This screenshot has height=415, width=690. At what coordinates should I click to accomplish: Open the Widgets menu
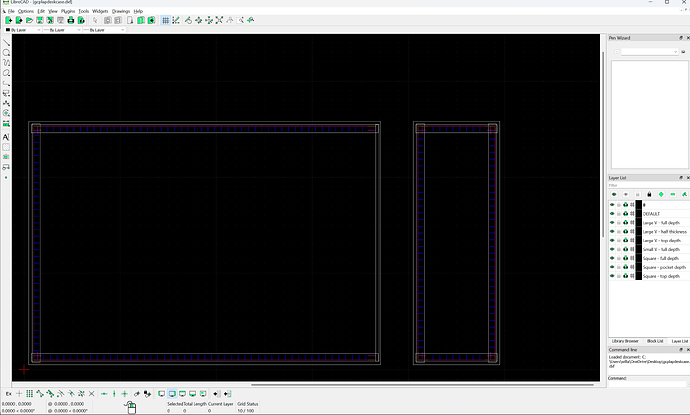click(100, 11)
